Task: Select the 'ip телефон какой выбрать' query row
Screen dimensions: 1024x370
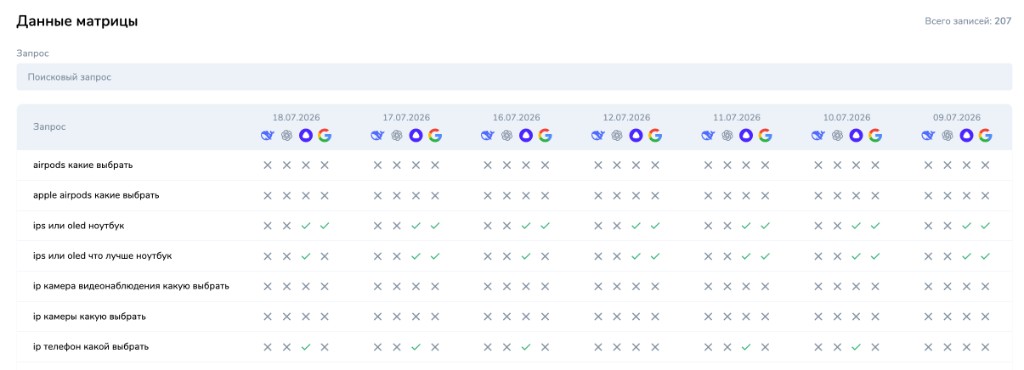Action: point(514,347)
